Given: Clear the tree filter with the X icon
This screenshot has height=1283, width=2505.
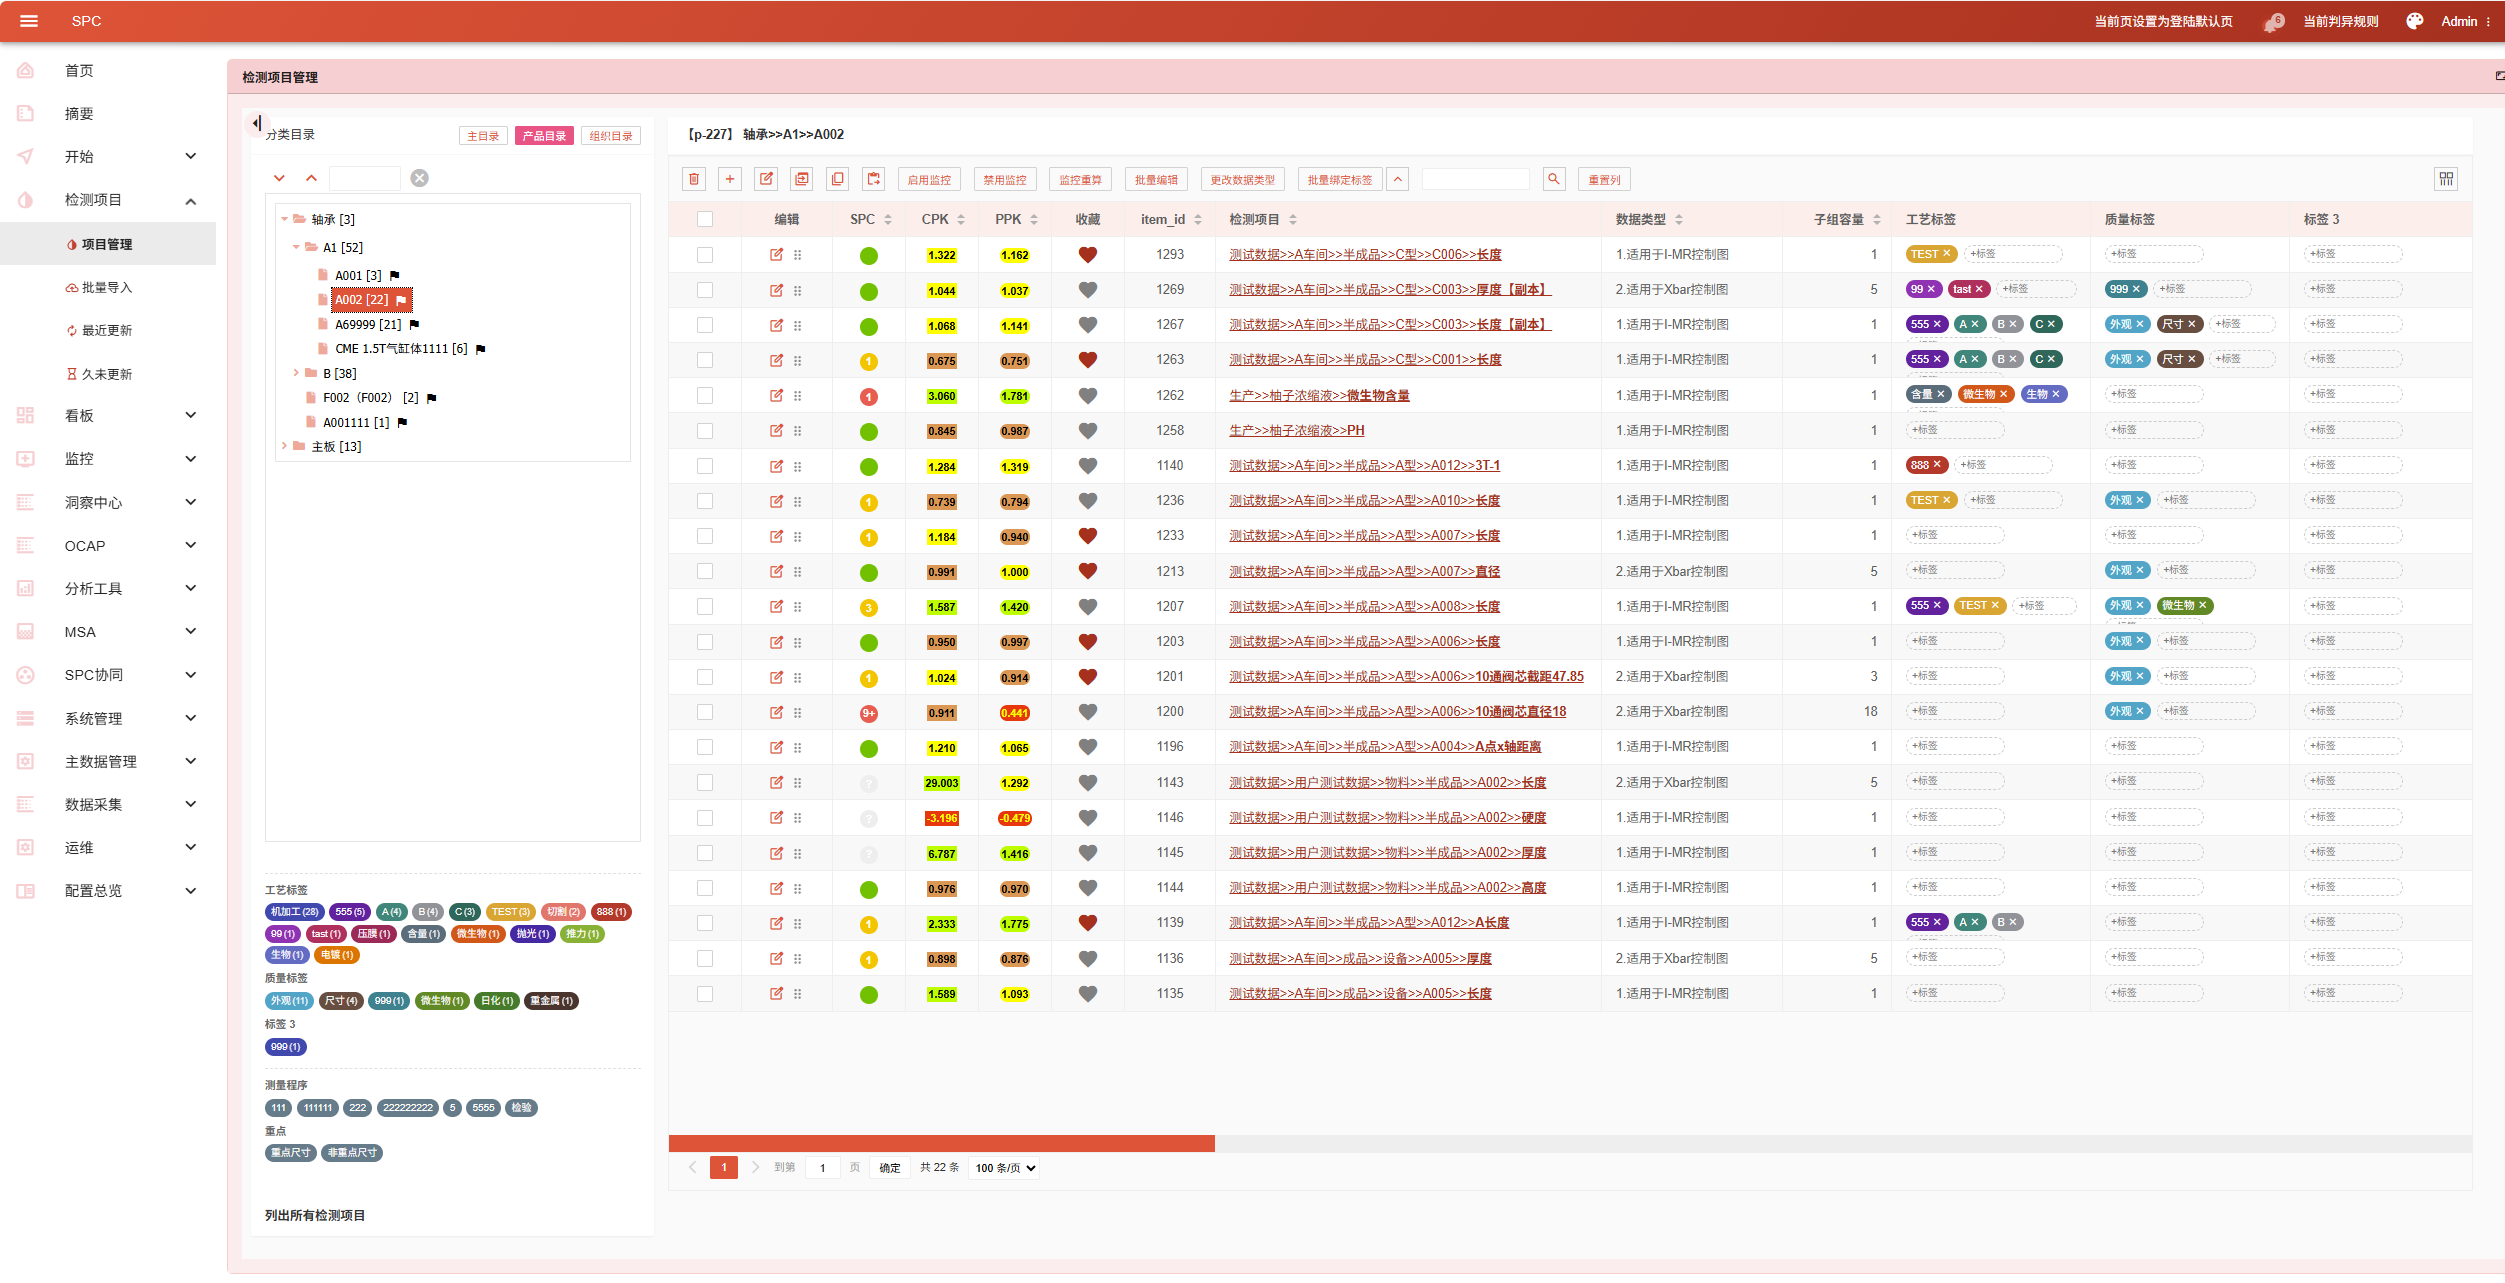Looking at the screenshot, I should coord(420,178).
